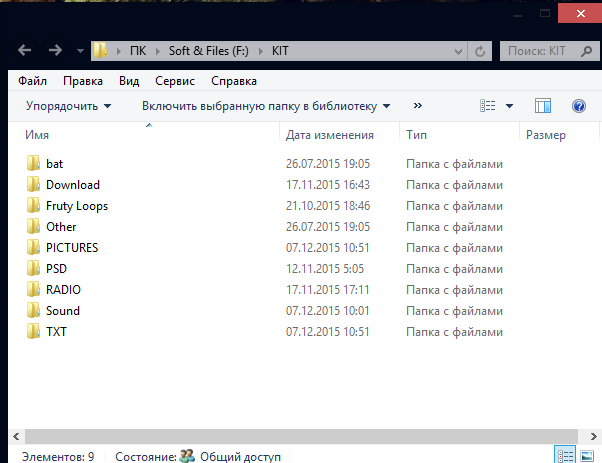This screenshot has width=602, height=463.
Task: Sort by Дата изменения column header
Action: pyautogui.click(x=330, y=135)
